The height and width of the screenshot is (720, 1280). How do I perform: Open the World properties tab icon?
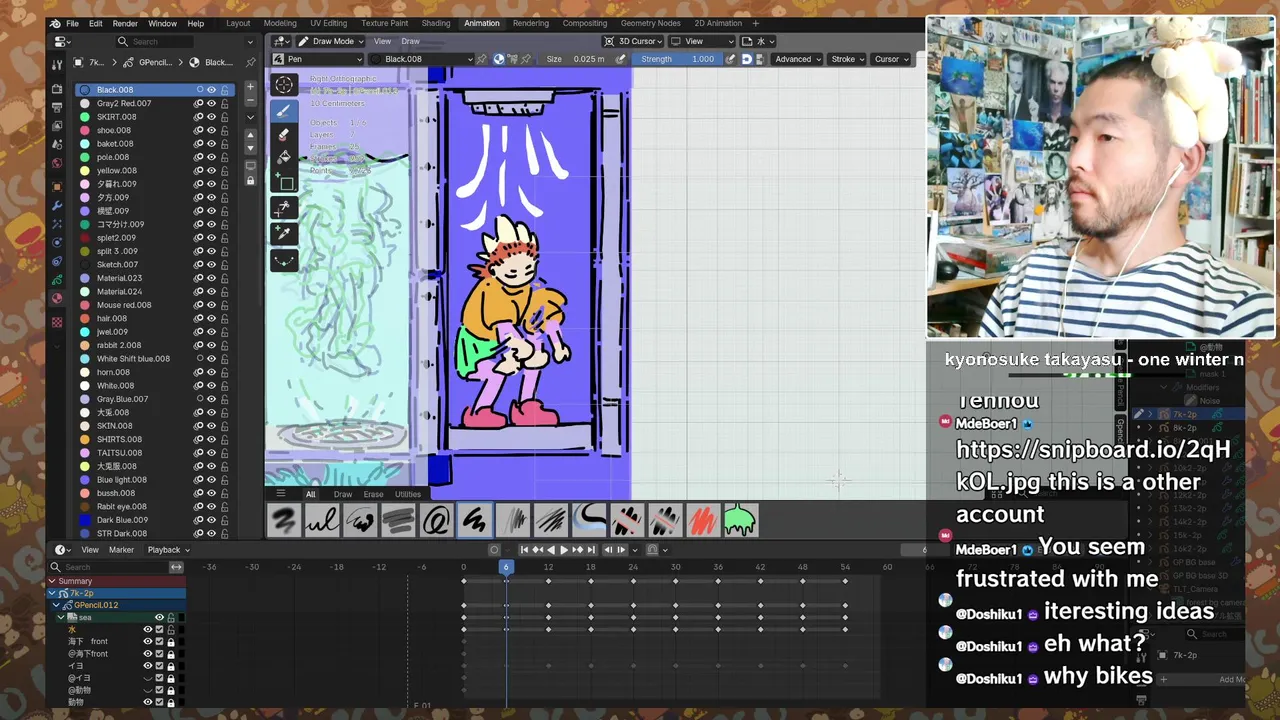tap(57, 163)
